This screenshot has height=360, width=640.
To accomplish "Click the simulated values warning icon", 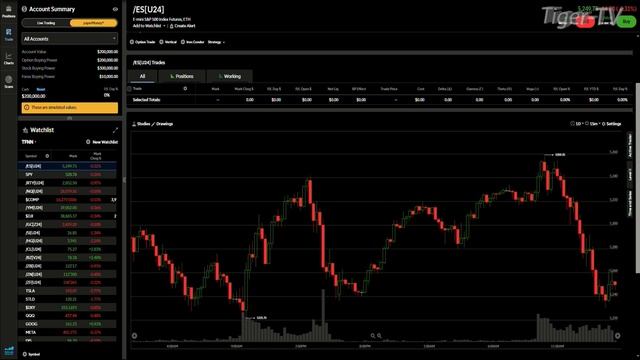I will coord(27,107).
